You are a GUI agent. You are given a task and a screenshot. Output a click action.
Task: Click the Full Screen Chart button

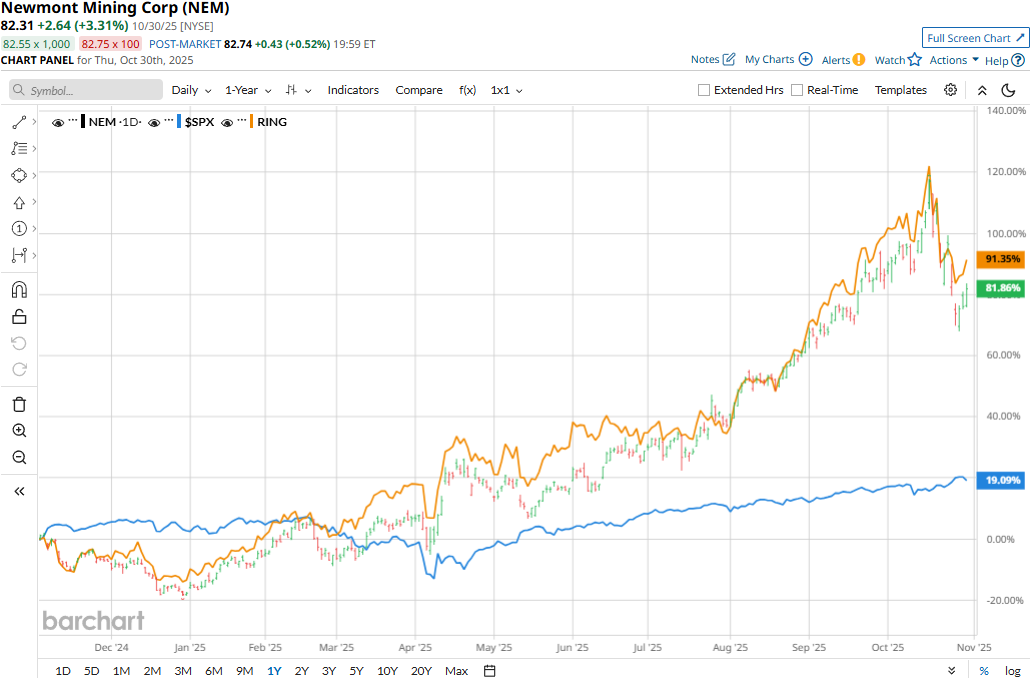pos(975,38)
